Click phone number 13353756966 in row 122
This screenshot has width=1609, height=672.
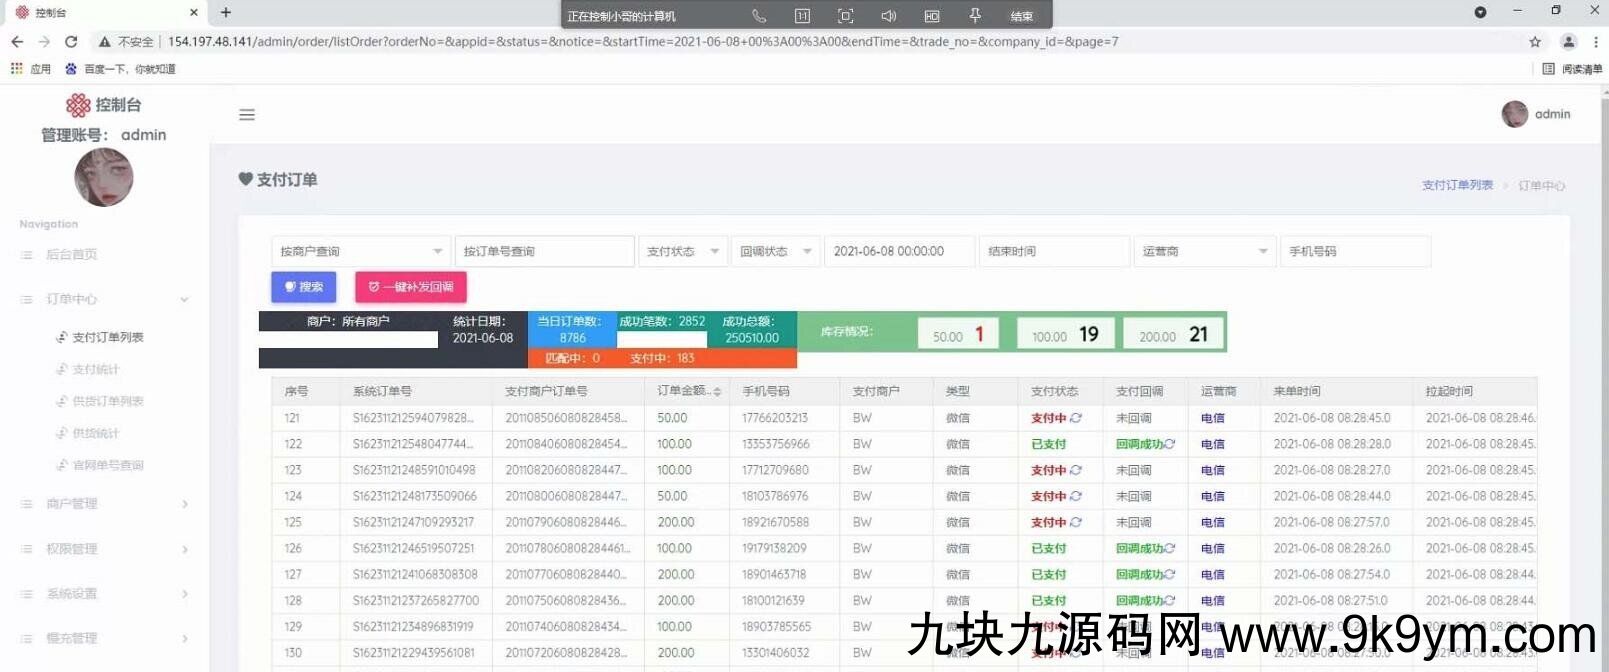tap(776, 444)
